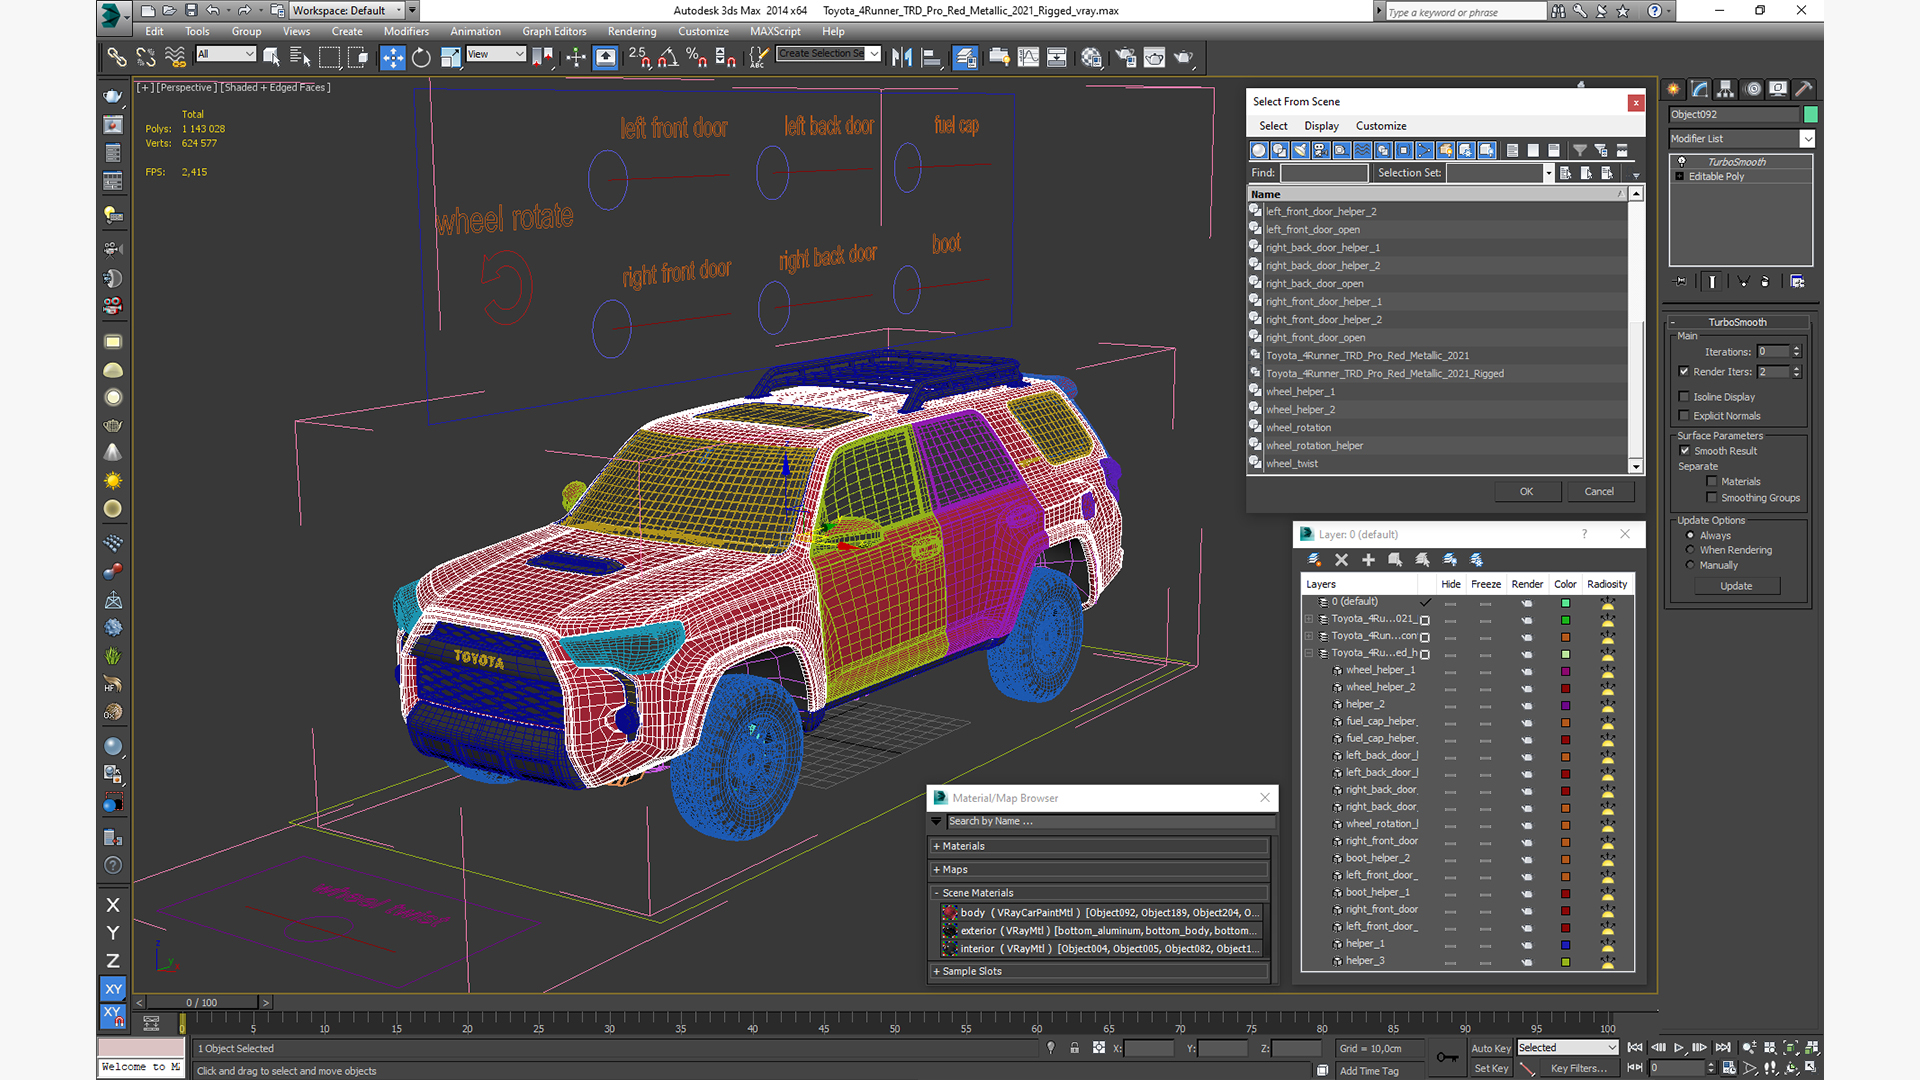Activate the Select and Link tool
This screenshot has width=1920, height=1080.
point(117,58)
